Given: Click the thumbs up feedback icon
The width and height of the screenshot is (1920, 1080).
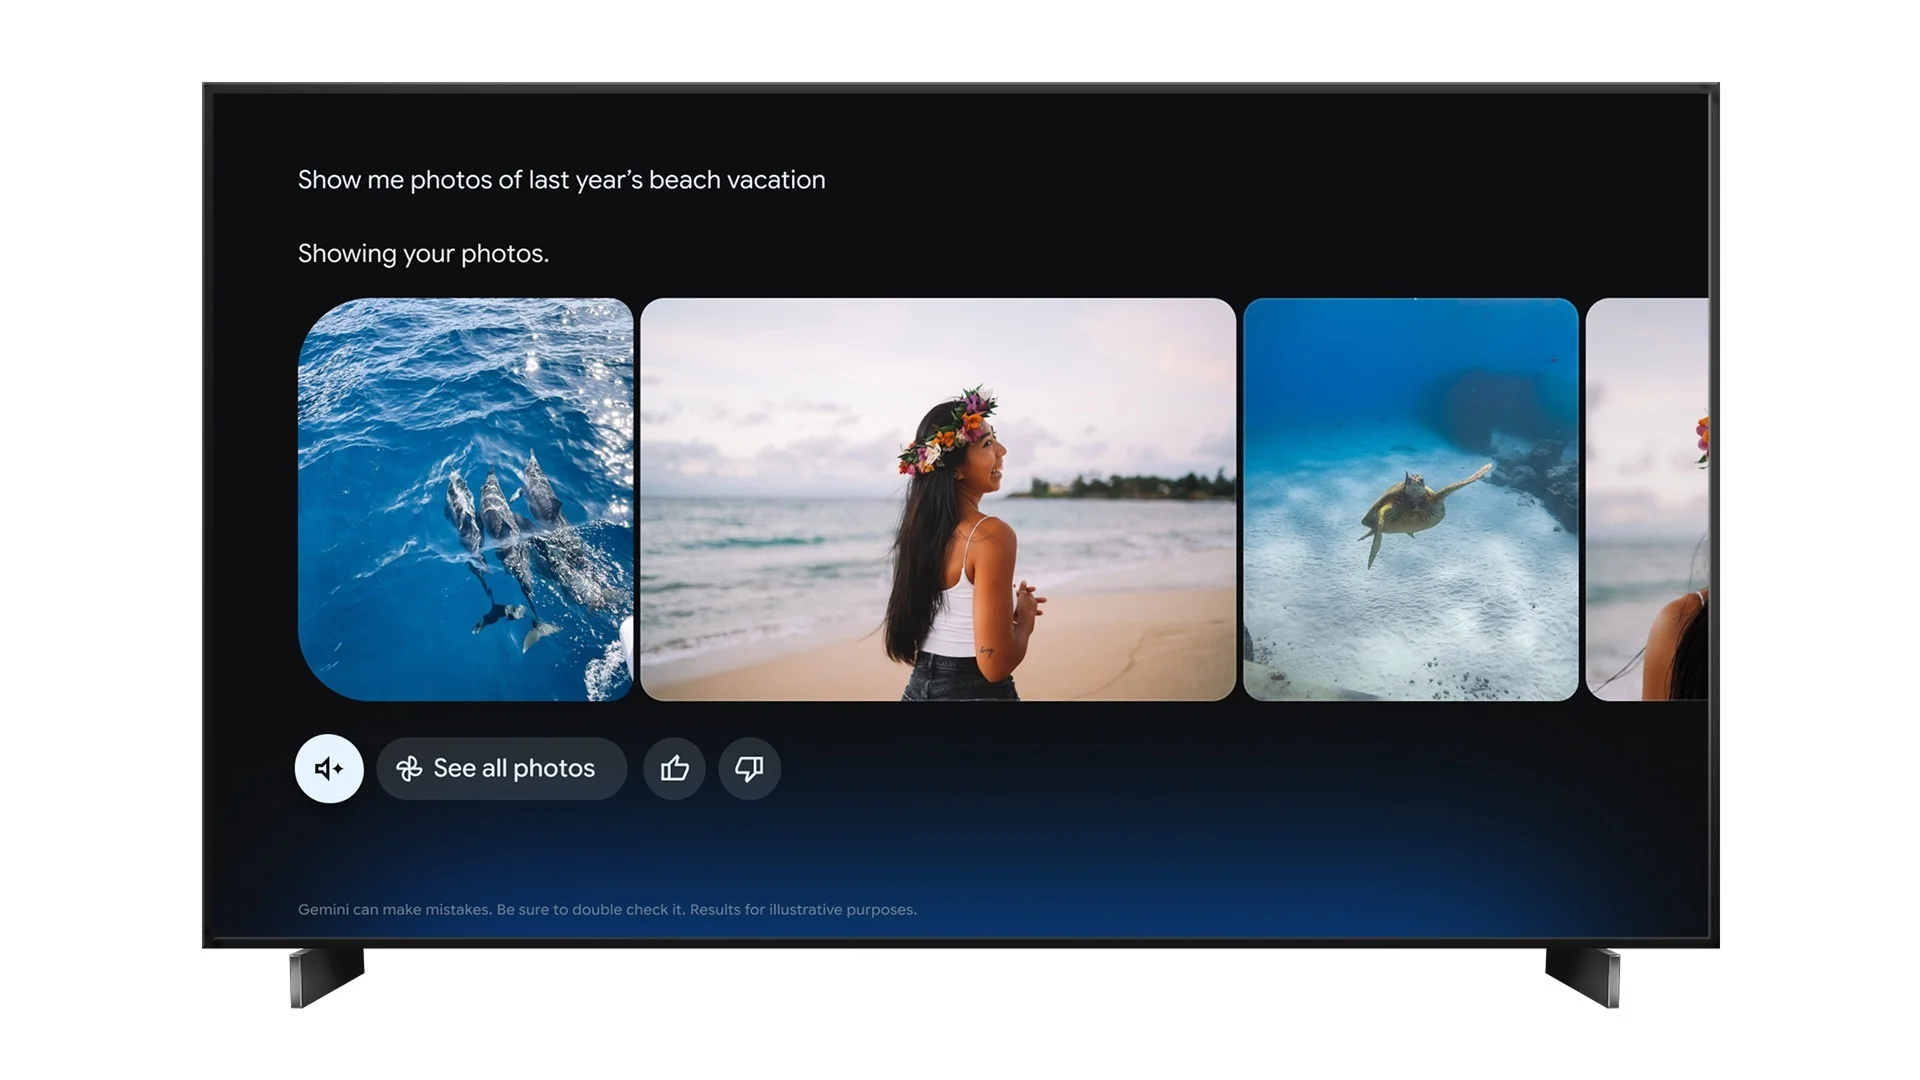Looking at the screenshot, I should (x=674, y=768).
